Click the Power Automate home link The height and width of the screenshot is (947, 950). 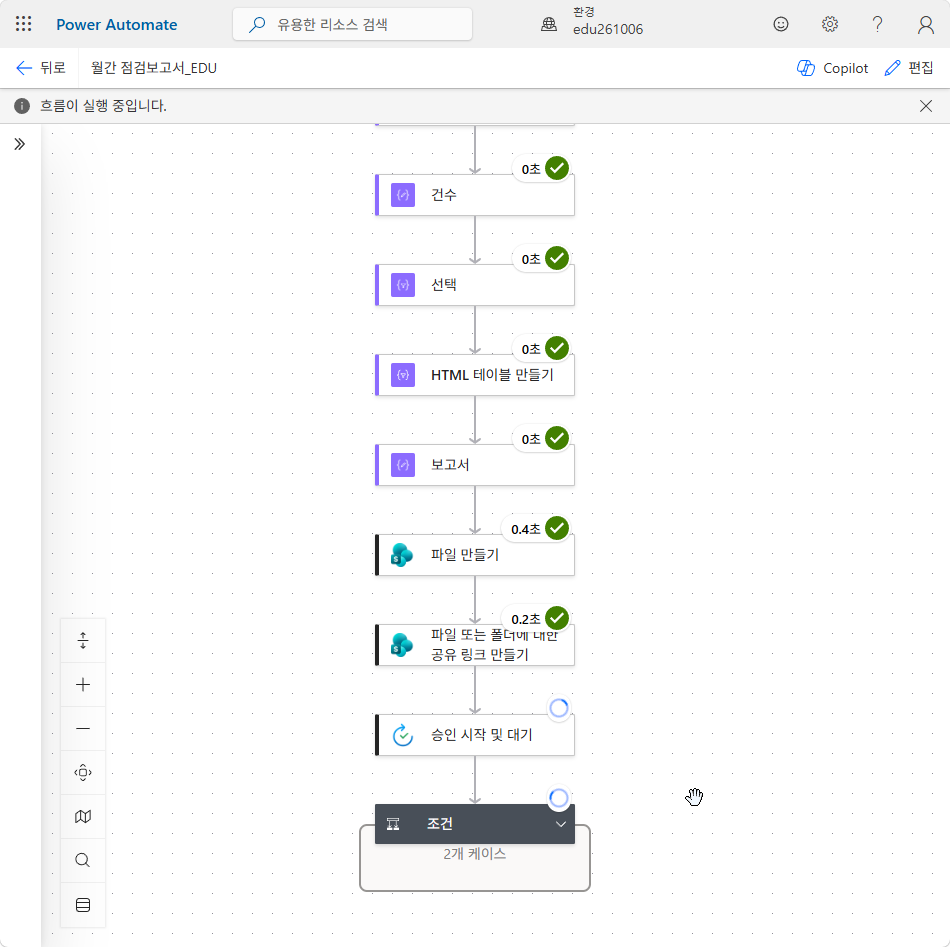(x=116, y=25)
